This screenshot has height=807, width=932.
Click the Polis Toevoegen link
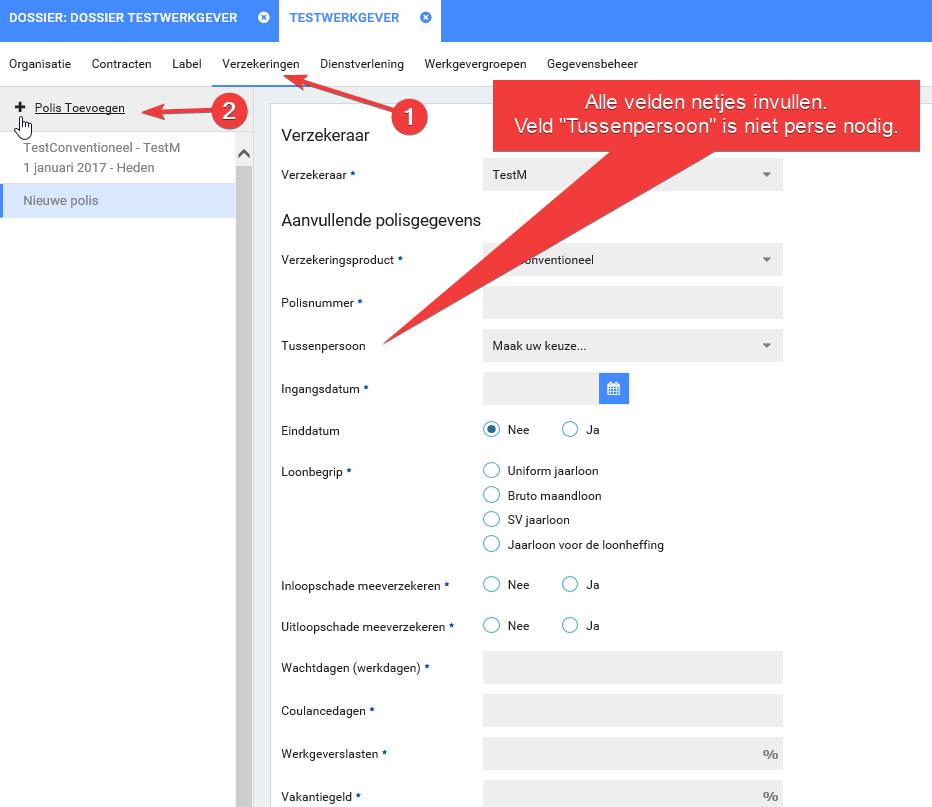point(79,108)
